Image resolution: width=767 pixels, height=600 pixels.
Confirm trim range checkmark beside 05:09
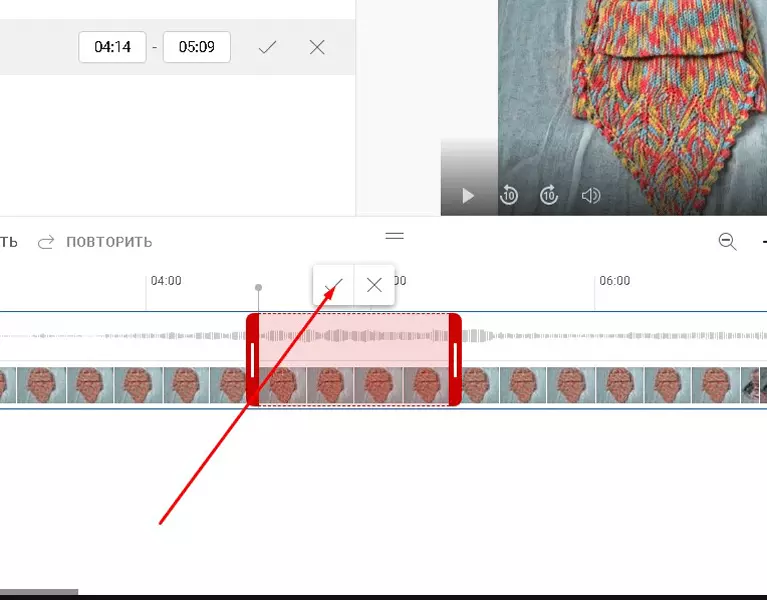[268, 47]
